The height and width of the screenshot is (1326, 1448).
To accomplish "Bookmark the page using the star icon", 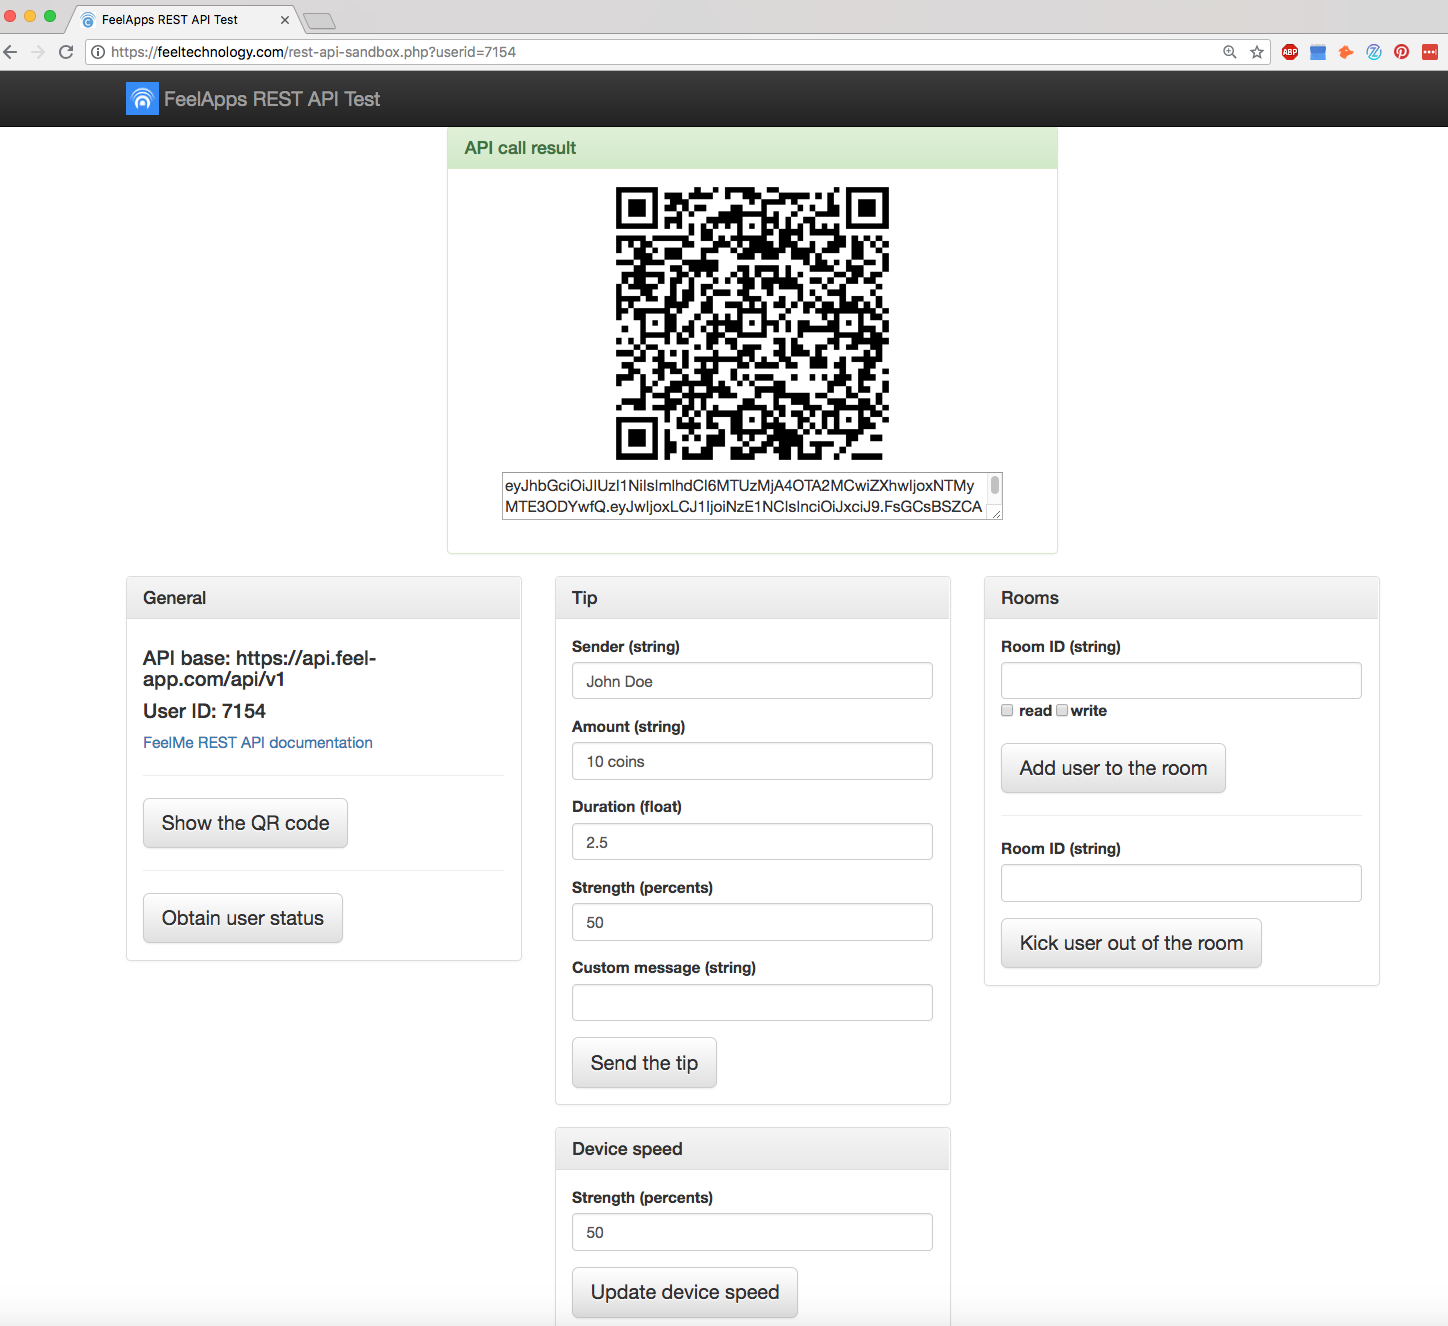I will 1257,52.
